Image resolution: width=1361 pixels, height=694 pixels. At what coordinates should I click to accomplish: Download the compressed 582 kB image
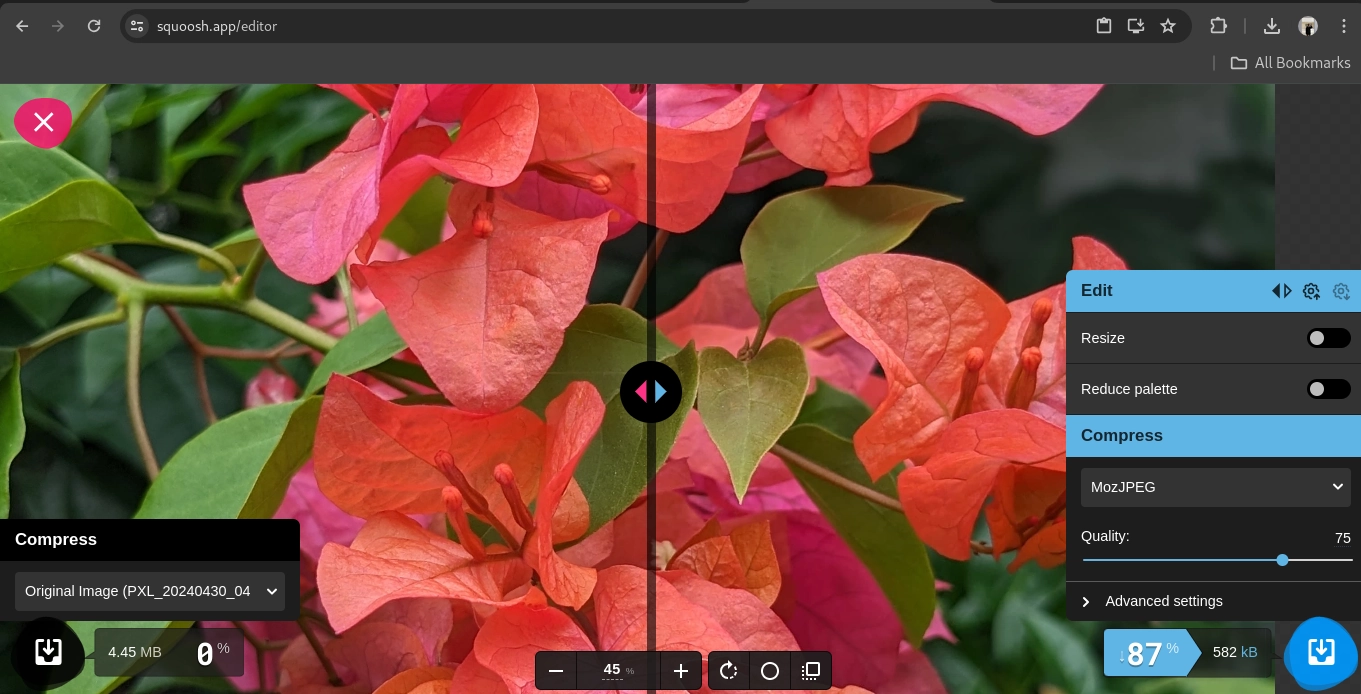(1321, 653)
